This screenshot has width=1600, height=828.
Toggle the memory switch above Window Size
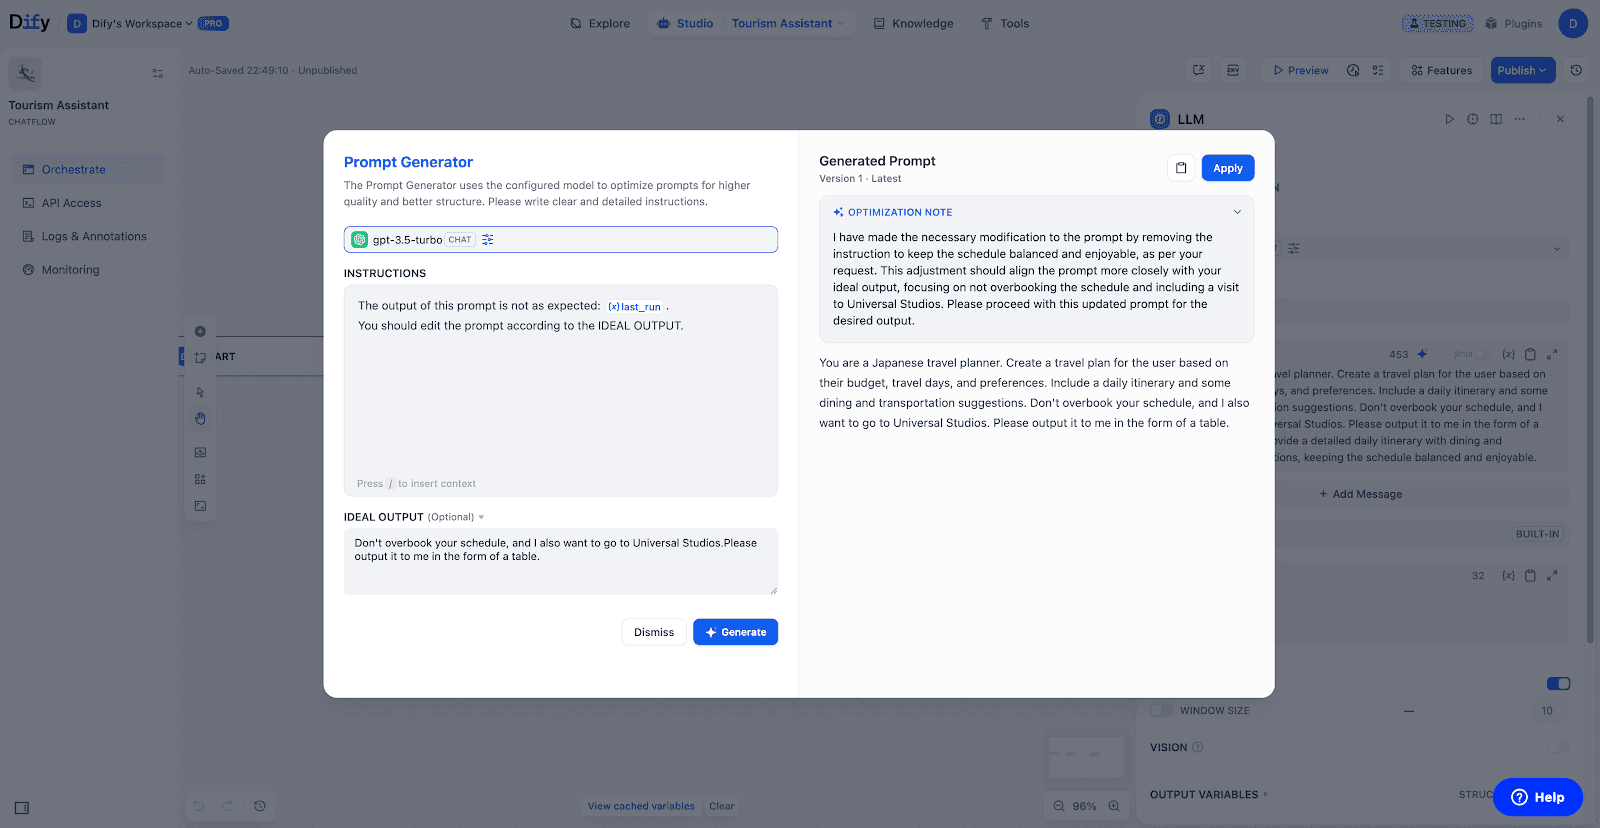click(x=1558, y=684)
